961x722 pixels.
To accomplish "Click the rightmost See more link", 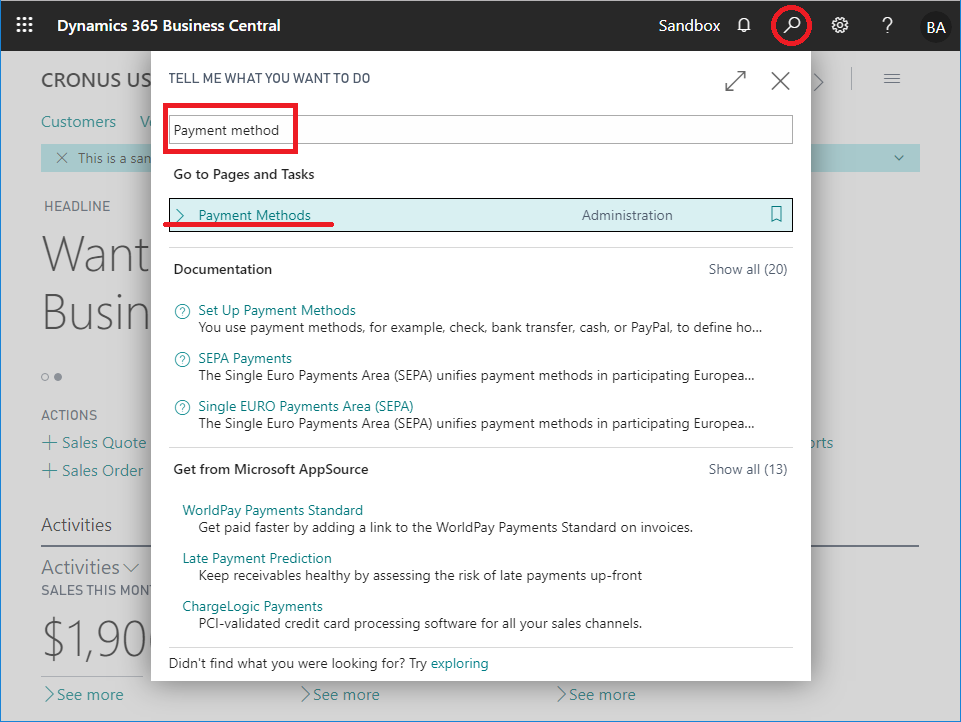I will [596, 694].
